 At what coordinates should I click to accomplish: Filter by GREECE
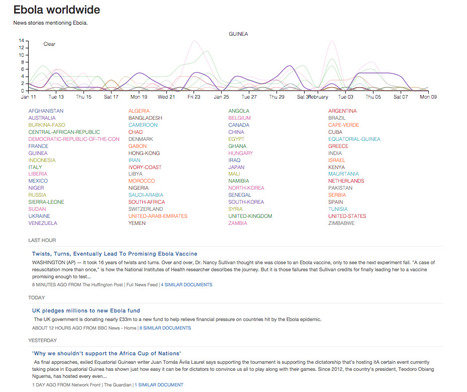pos(338,146)
